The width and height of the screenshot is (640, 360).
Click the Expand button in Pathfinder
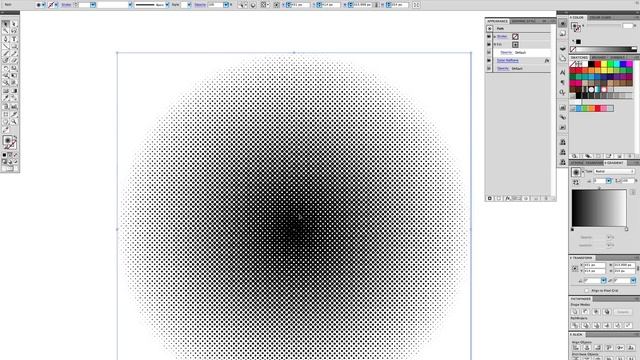coord(623,312)
